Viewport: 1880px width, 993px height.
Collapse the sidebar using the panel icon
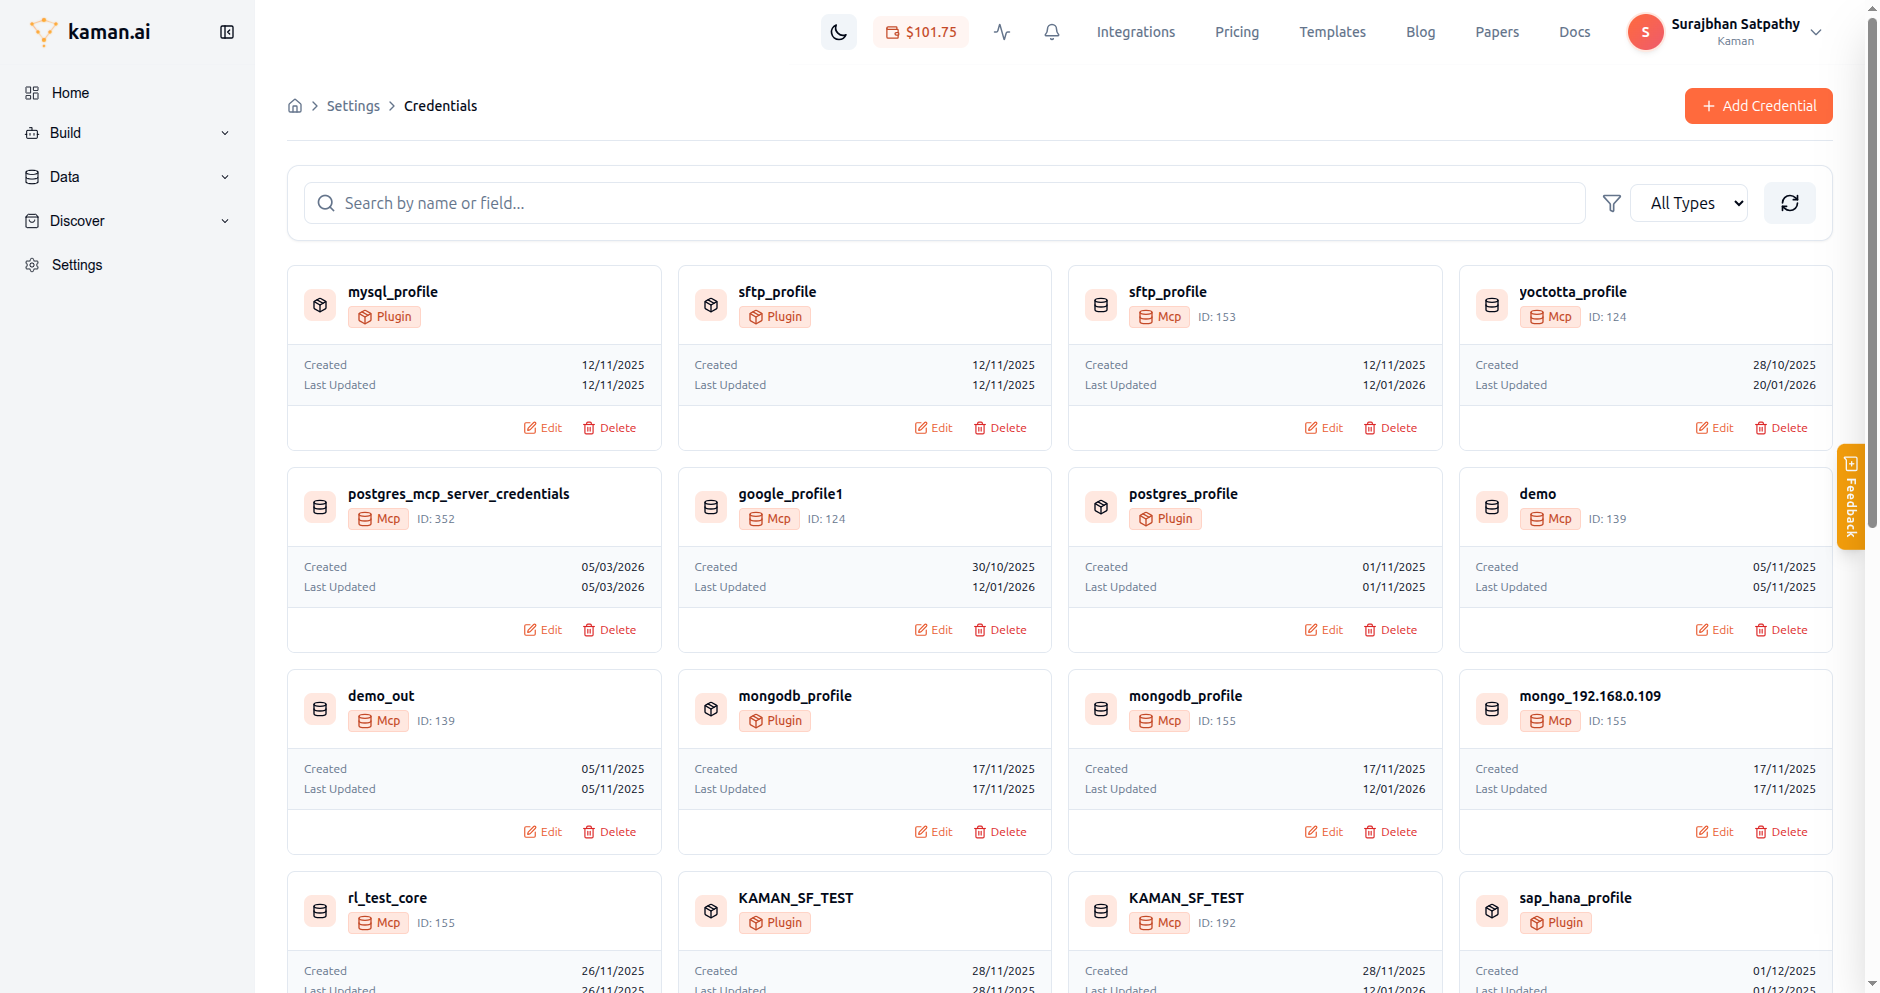227,32
